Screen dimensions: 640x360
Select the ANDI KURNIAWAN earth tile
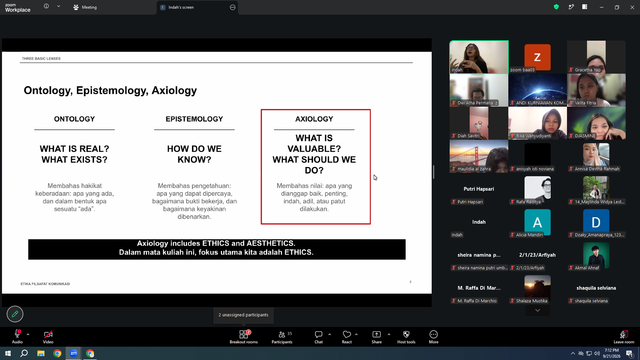[537, 90]
